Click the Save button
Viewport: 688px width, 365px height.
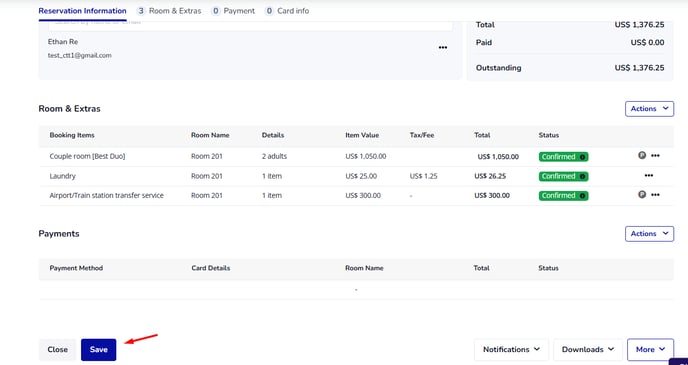(x=99, y=350)
